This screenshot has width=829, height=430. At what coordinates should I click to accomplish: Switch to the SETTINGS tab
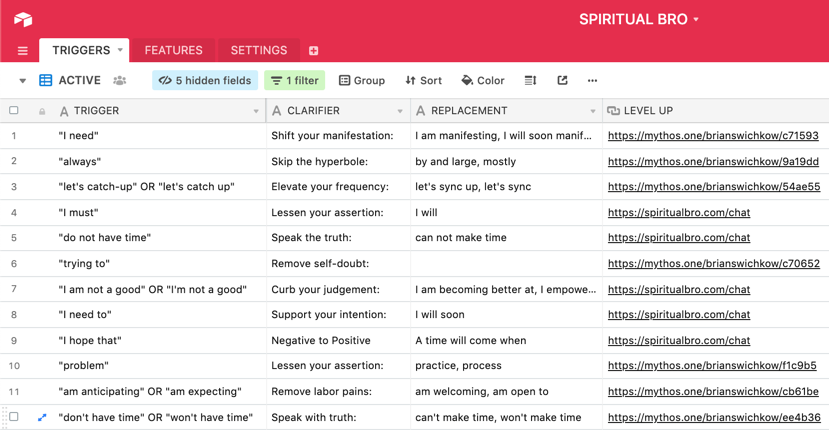259,50
